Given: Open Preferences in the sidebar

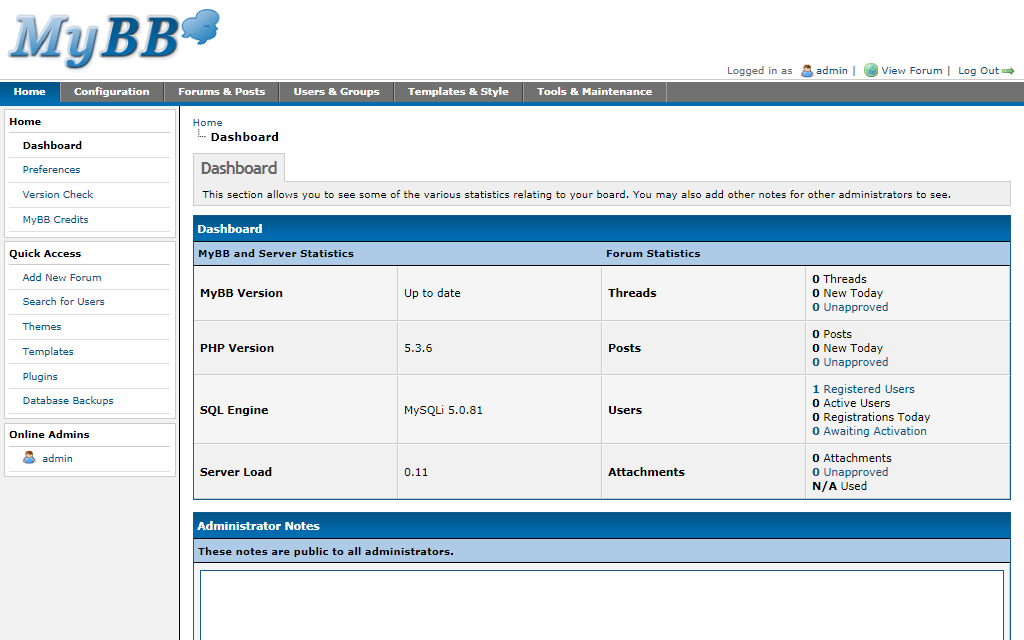Looking at the screenshot, I should pyautogui.click(x=51, y=170).
